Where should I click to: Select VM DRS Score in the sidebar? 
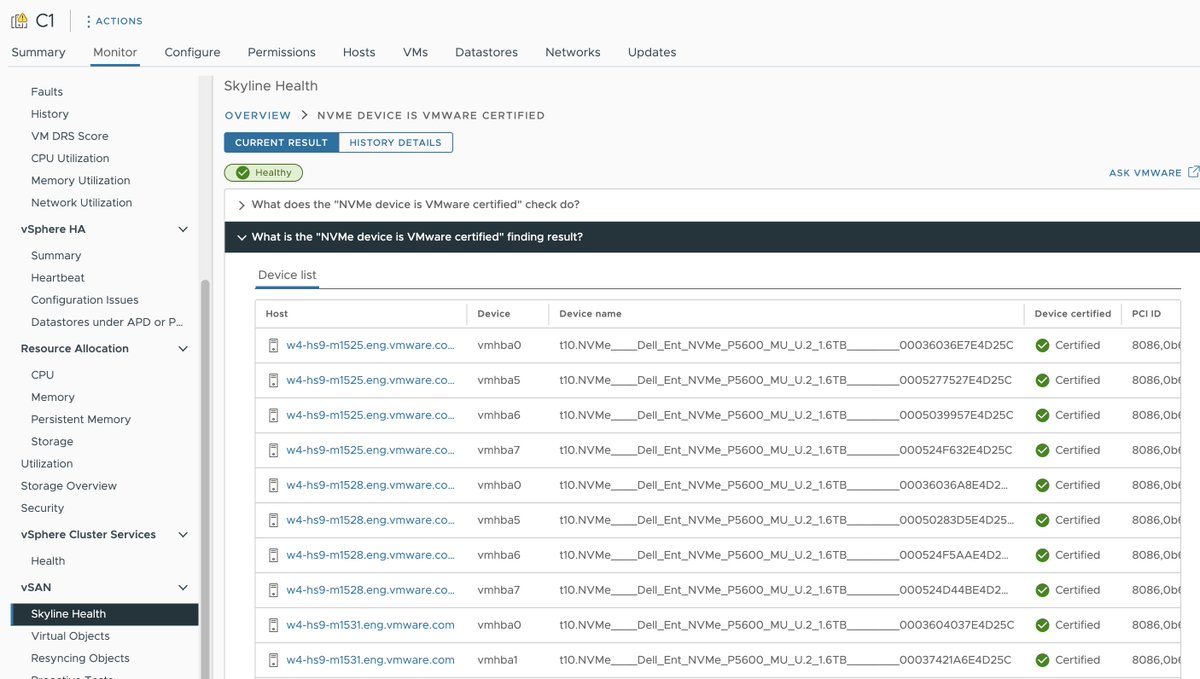(69, 136)
